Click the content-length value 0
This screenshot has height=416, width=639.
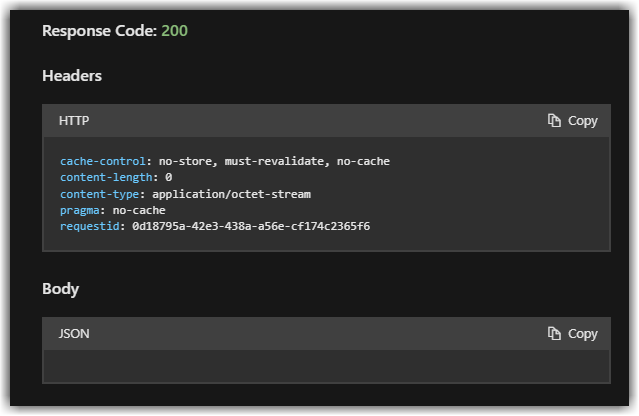click(169, 177)
